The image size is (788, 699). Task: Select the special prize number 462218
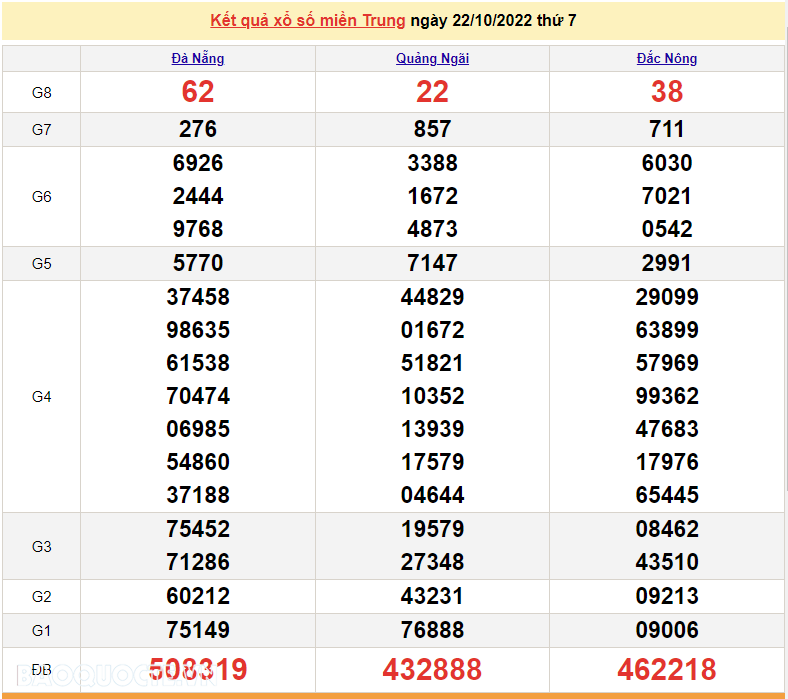tap(667, 669)
